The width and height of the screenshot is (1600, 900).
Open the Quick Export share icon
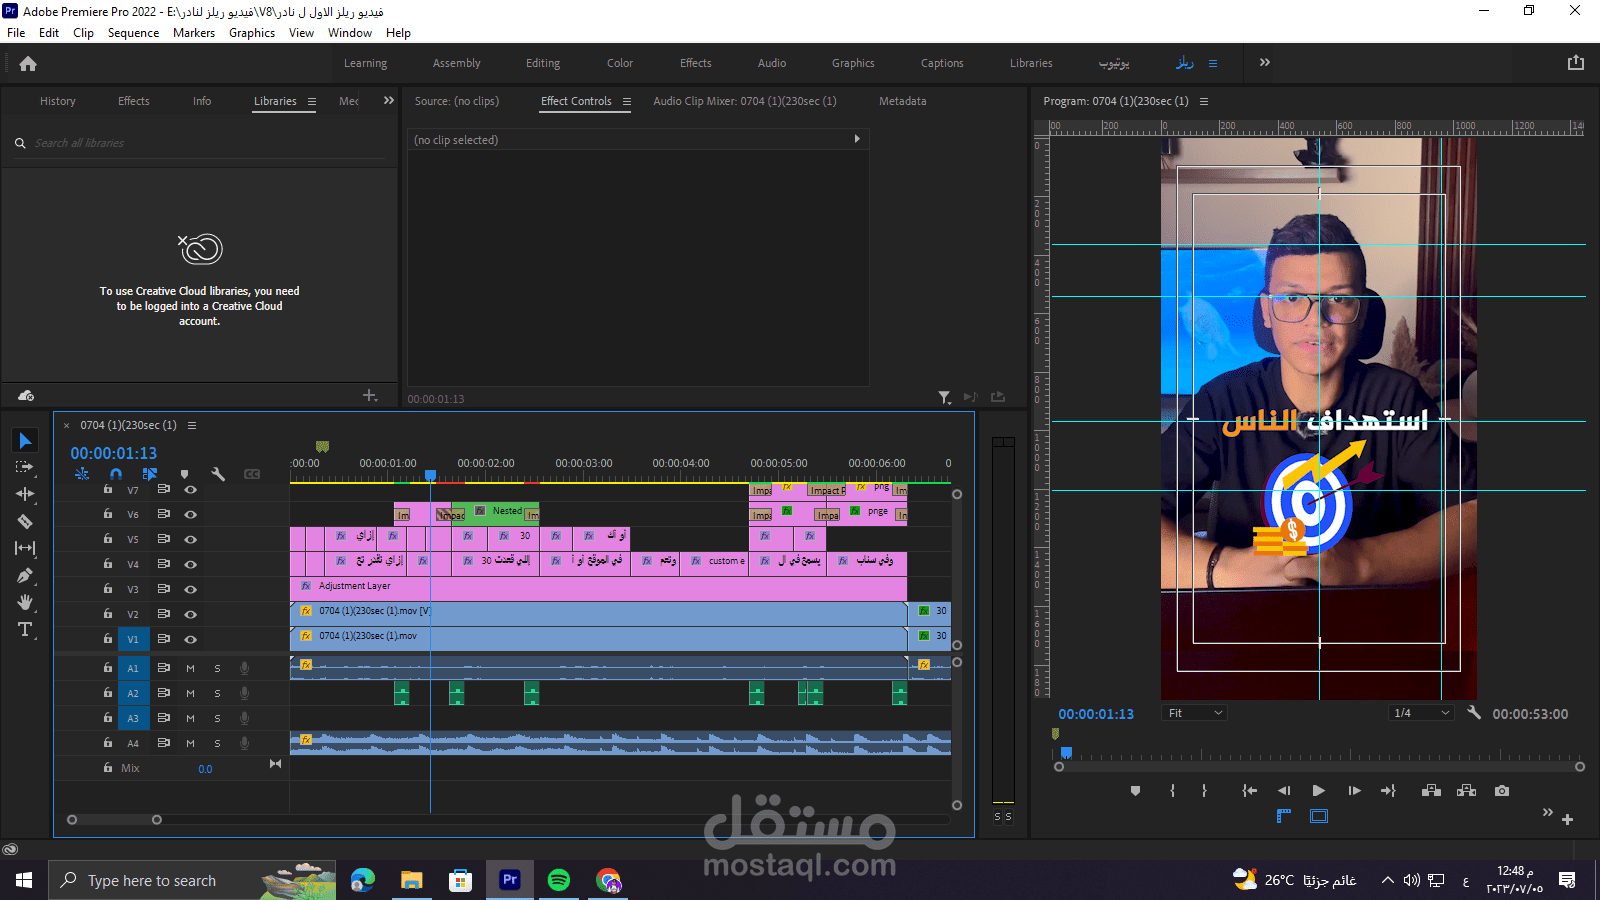(x=1576, y=62)
